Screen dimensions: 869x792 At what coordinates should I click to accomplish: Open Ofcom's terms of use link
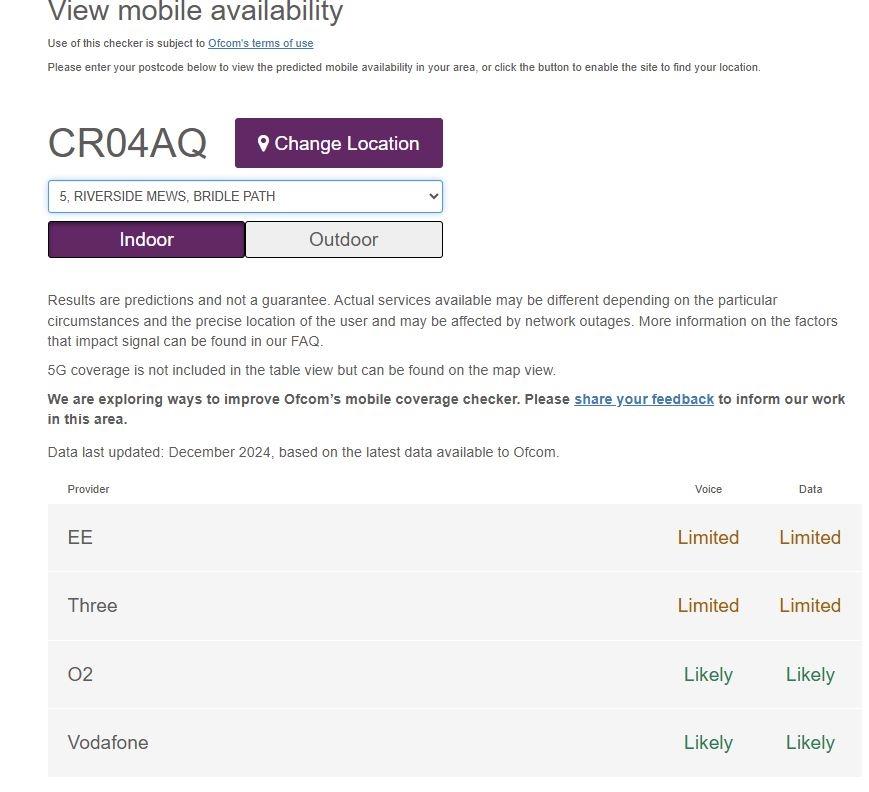[260, 43]
